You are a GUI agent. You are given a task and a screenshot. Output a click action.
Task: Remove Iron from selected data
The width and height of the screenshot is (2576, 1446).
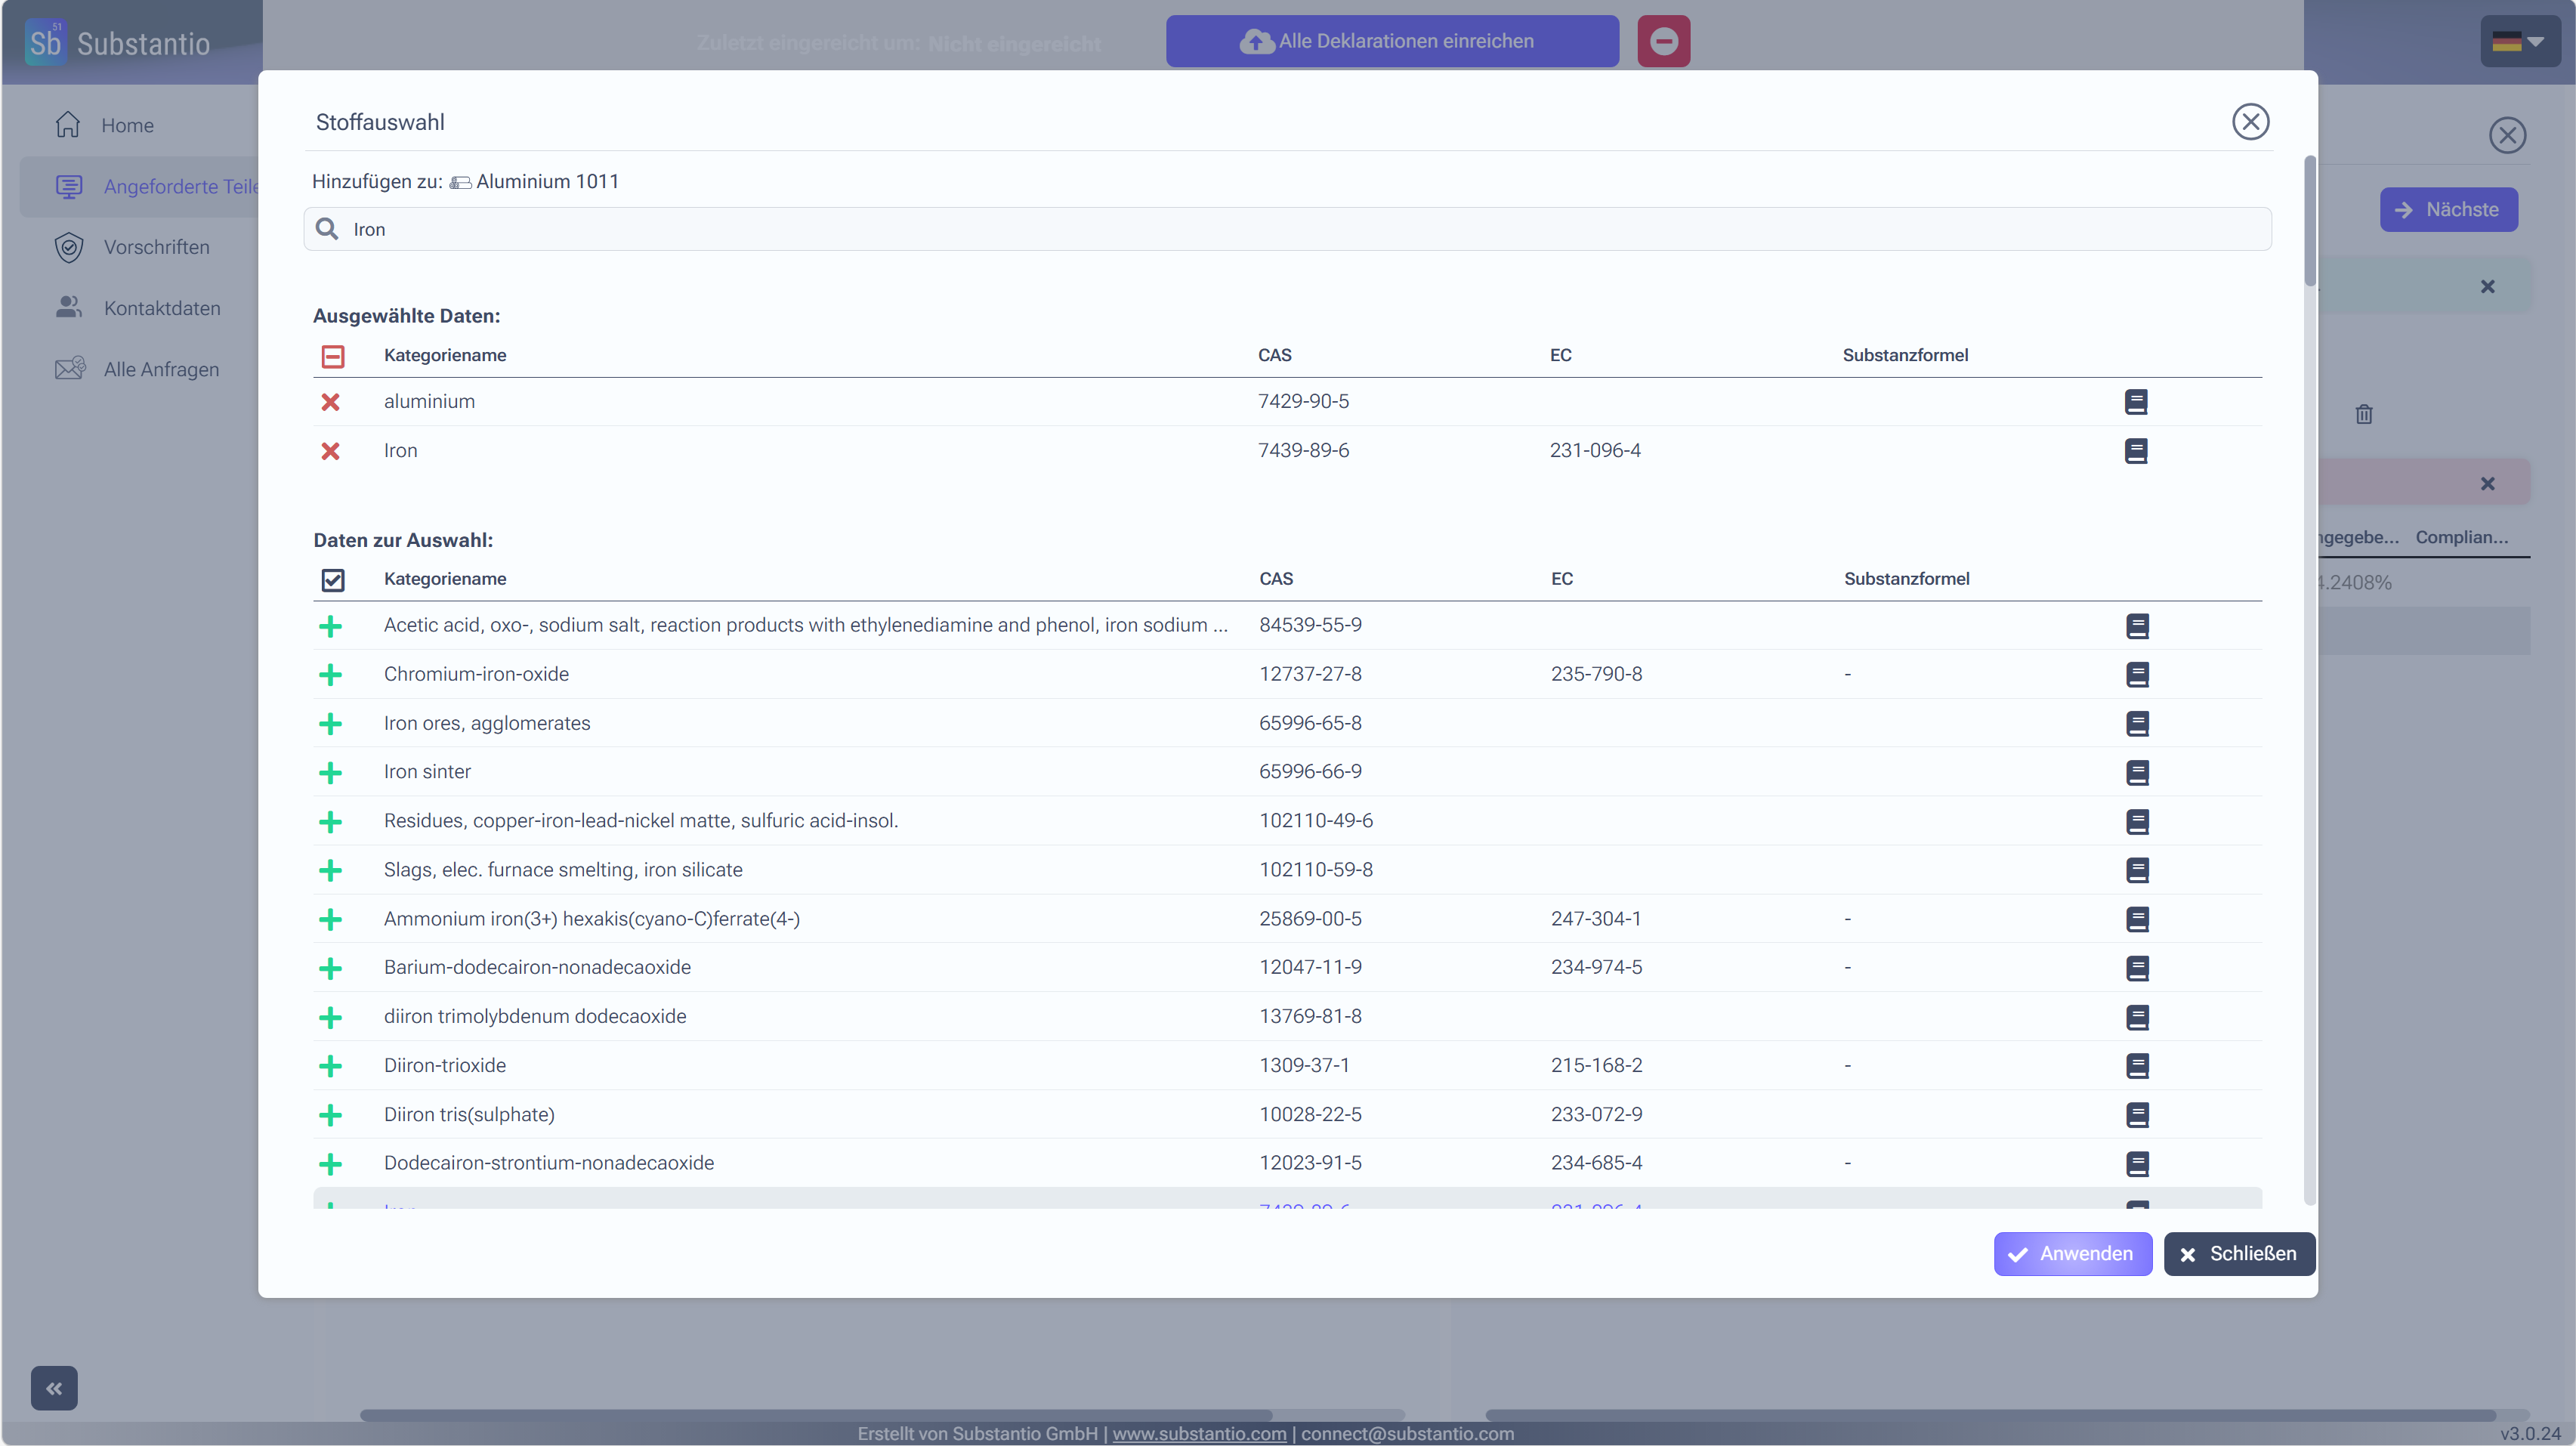point(330,451)
